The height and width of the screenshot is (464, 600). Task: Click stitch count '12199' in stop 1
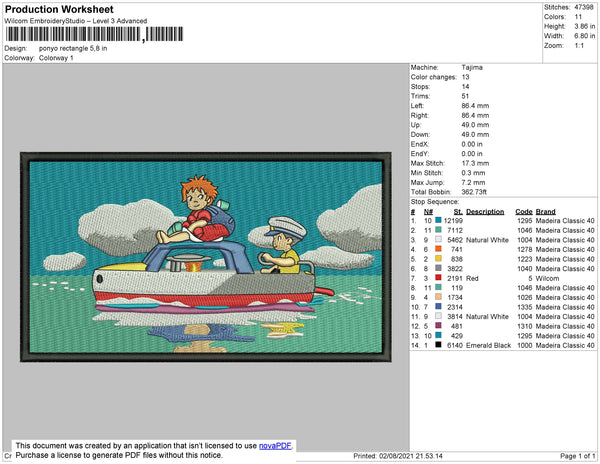[x=453, y=221]
